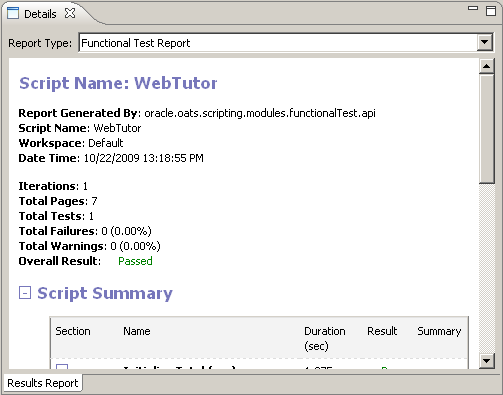
Task: Open the Report Type dropdown arrow
Action: point(485,42)
